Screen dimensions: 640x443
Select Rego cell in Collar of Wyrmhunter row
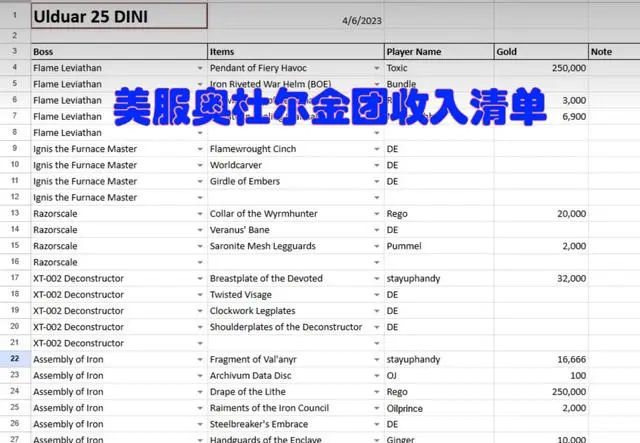point(439,214)
